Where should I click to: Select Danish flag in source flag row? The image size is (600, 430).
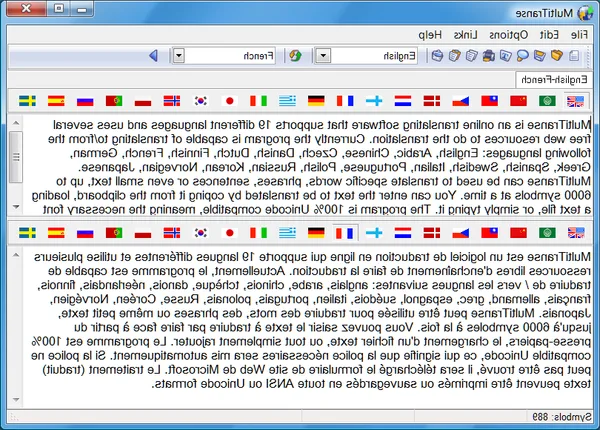pyautogui.click(x=432, y=101)
